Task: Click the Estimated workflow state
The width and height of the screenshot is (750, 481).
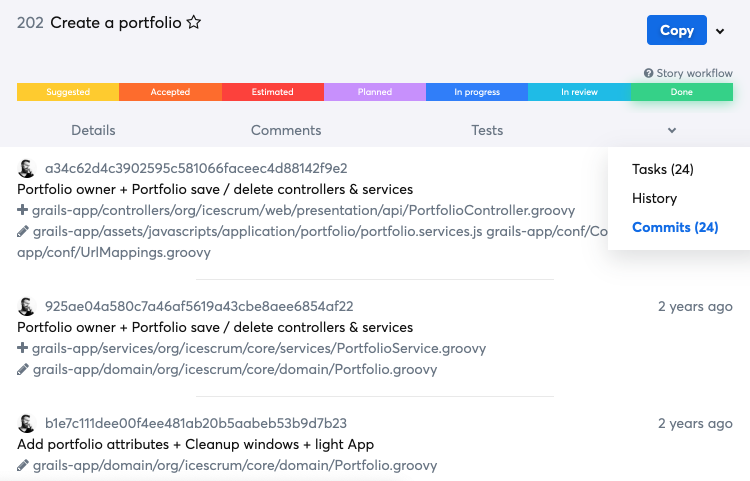Action: (273, 92)
